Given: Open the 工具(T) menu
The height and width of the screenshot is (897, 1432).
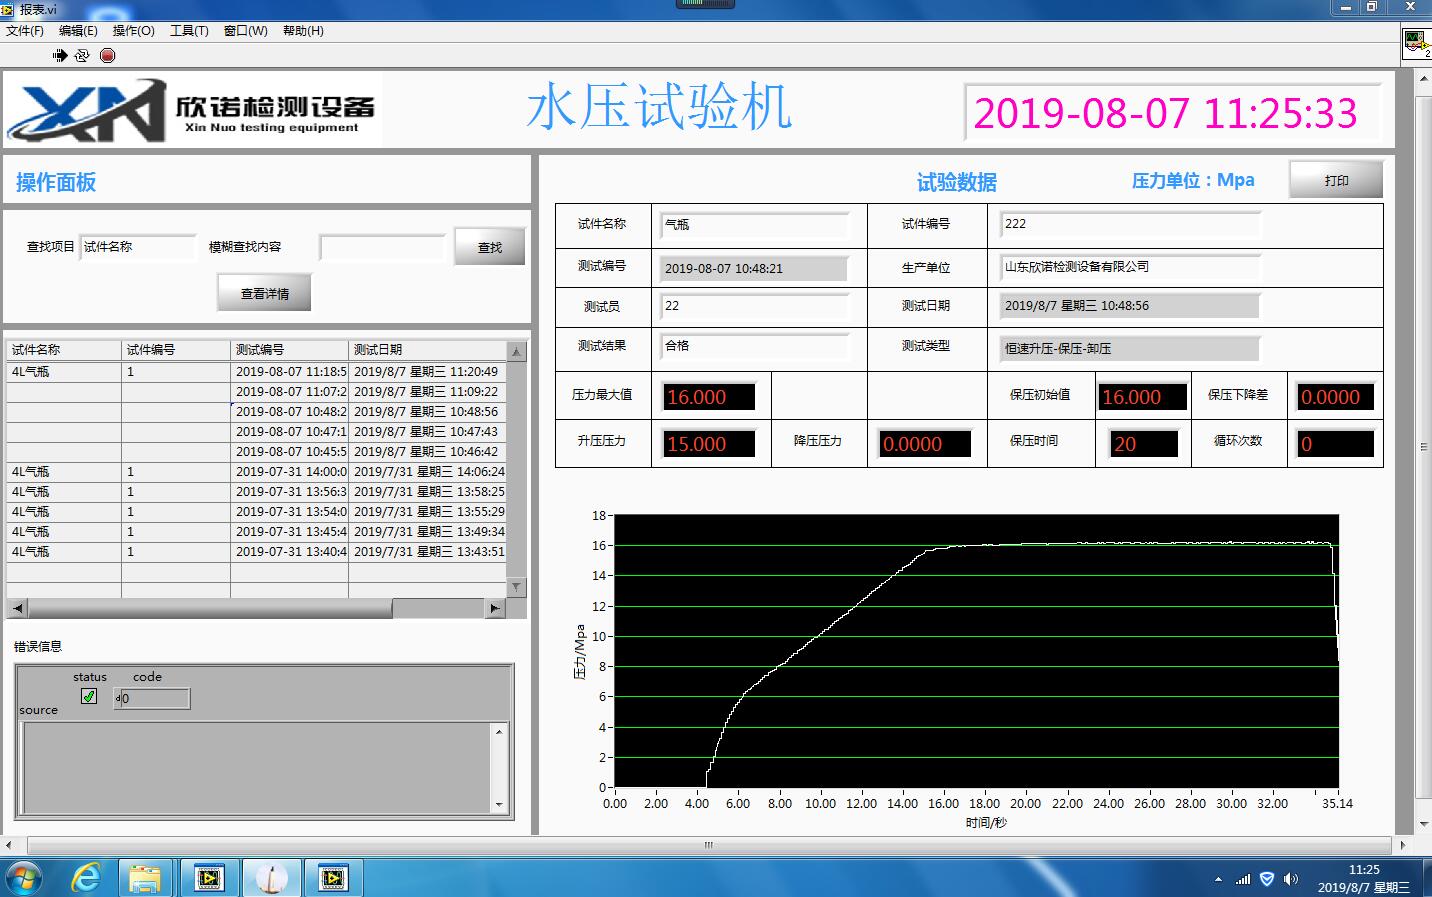Looking at the screenshot, I should coord(189,31).
